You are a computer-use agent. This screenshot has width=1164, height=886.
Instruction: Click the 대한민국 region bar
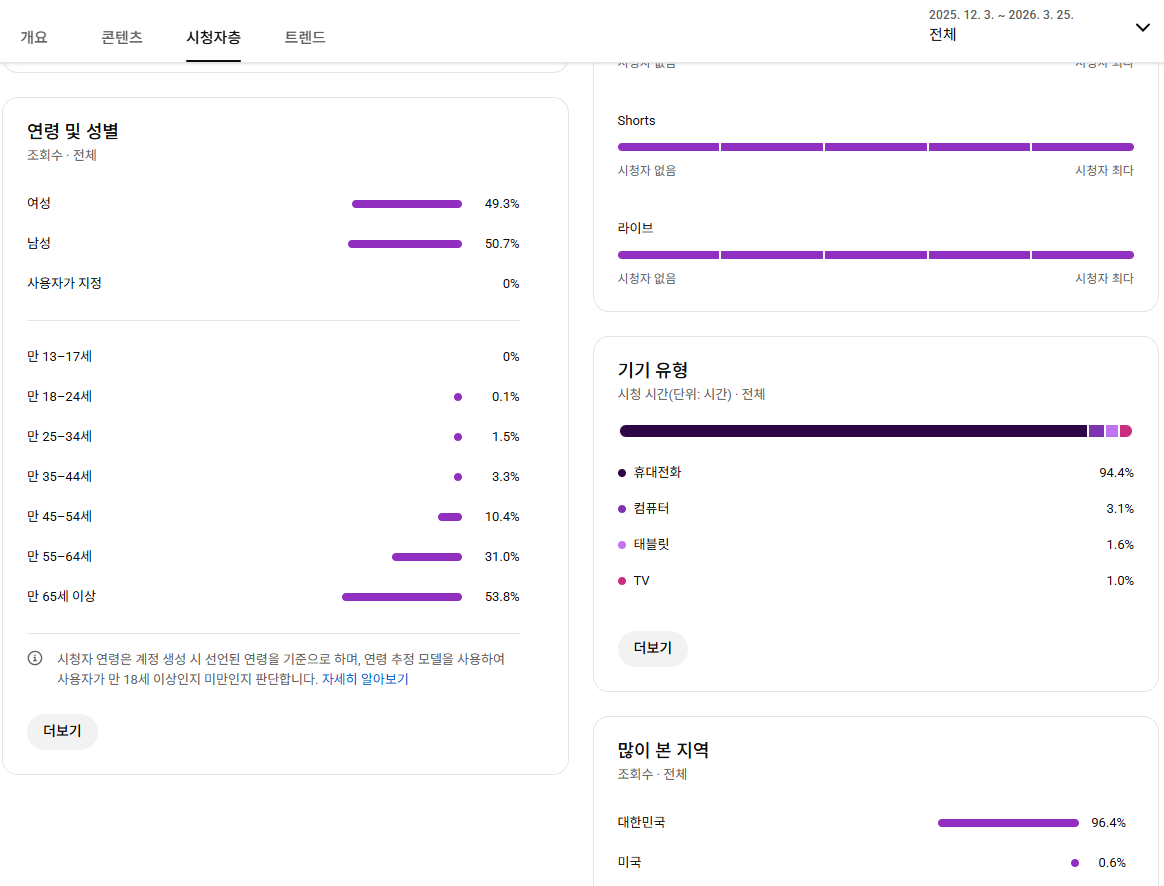click(x=1008, y=823)
